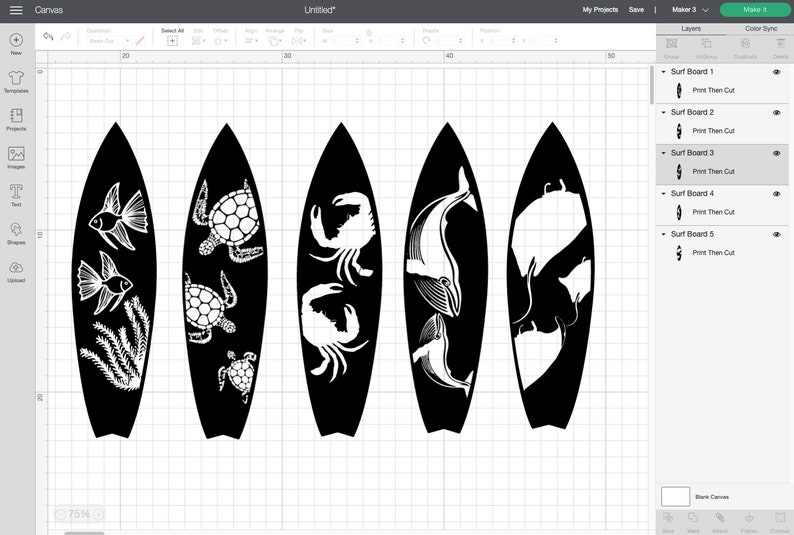Viewport: 794px width, 535px height.
Task: Open the Images library
Action: point(16,154)
